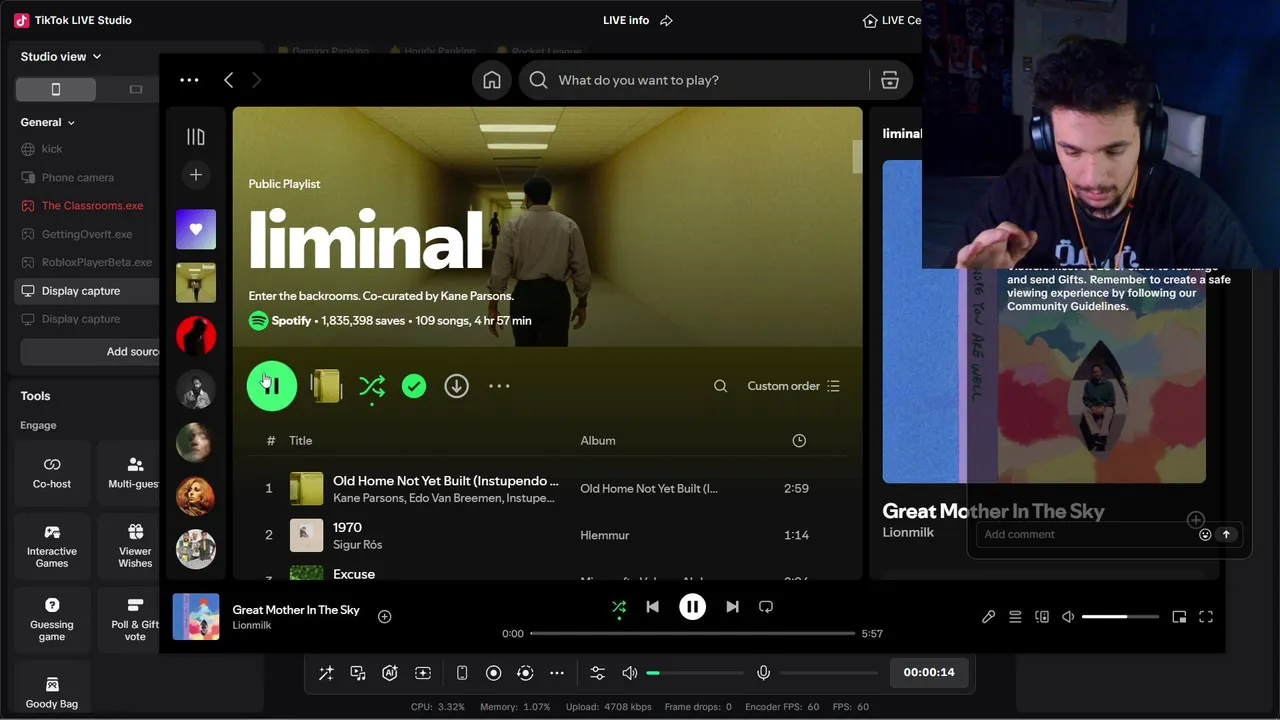The height and width of the screenshot is (720, 1280).
Task: Mute the speaker in TikTok toolbar
Action: click(x=629, y=673)
